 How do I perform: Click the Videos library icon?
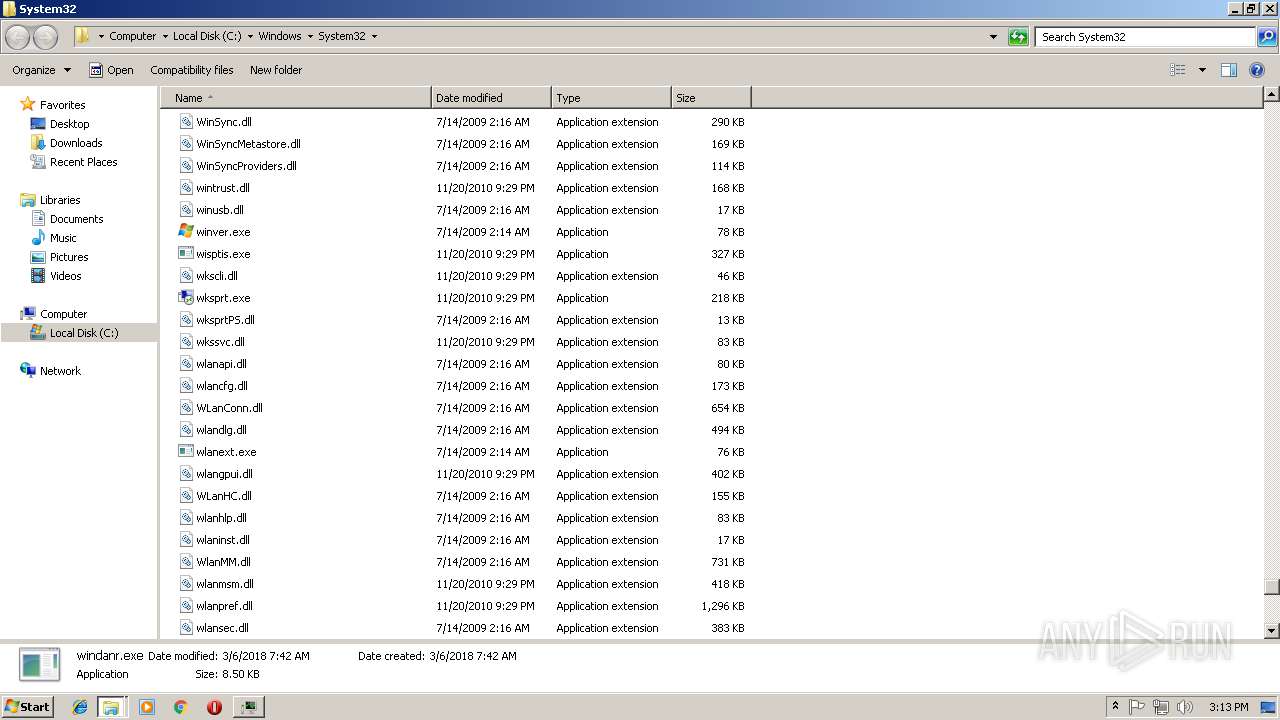coord(38,276)
